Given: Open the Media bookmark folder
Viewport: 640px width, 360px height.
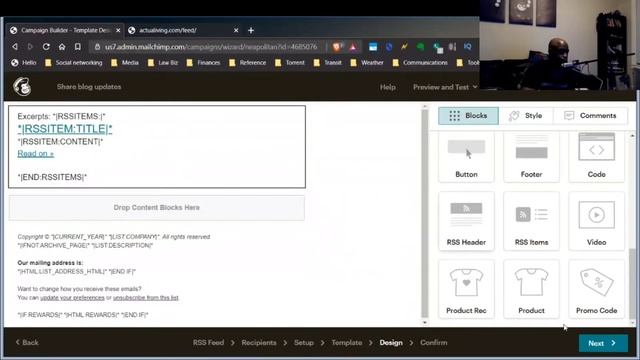Looking at the screenshot, I should point(125,63).
